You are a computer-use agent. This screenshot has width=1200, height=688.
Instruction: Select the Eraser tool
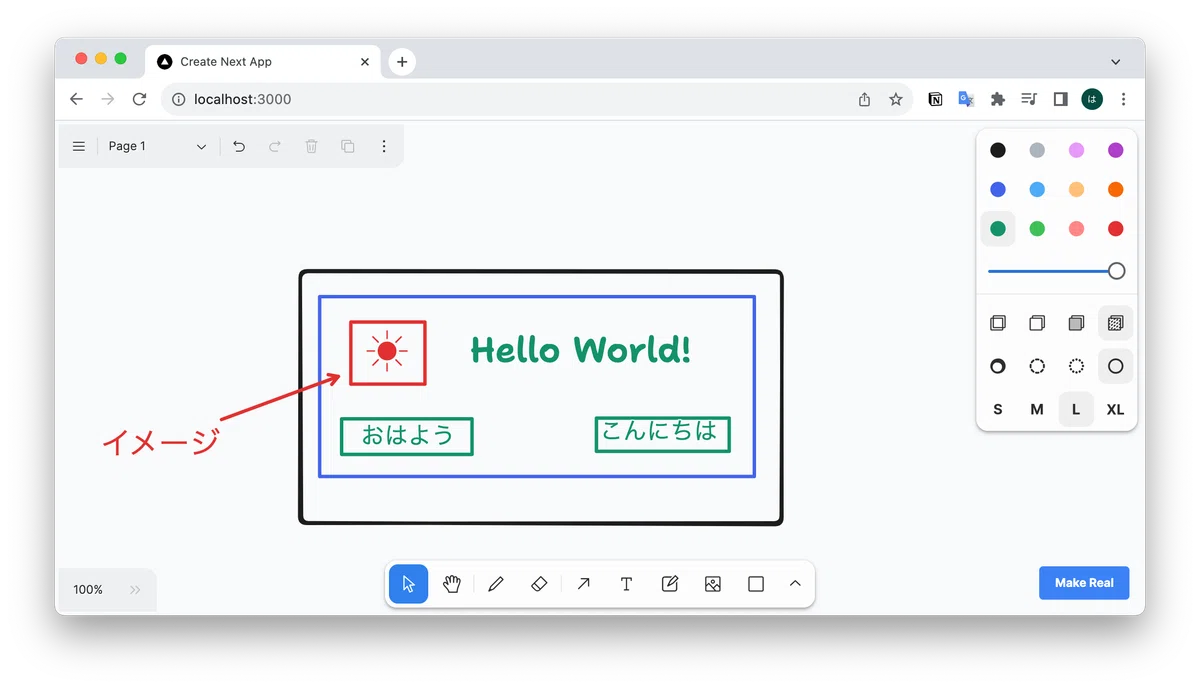[539, 584]
